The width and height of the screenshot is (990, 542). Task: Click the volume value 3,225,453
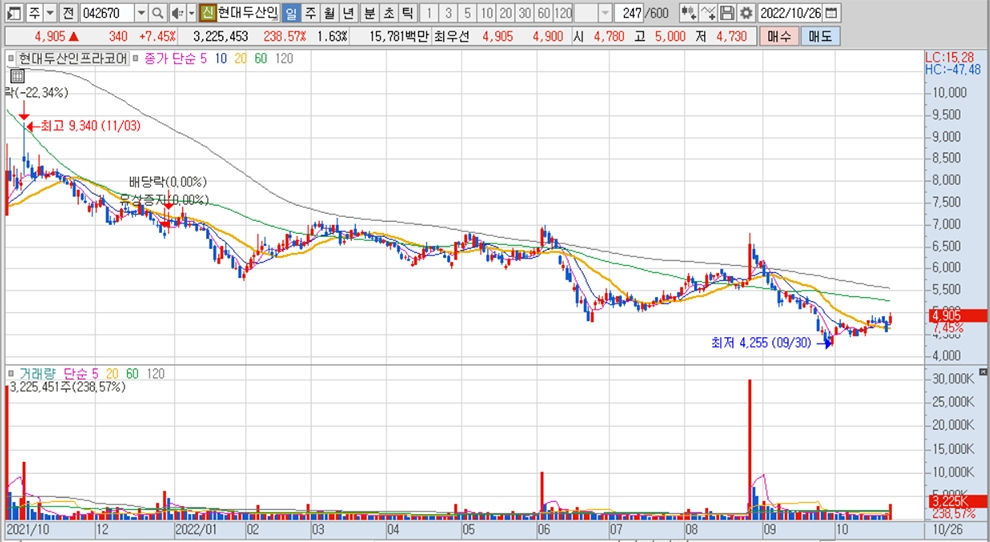pyautogui.click(x=220, y=37)
